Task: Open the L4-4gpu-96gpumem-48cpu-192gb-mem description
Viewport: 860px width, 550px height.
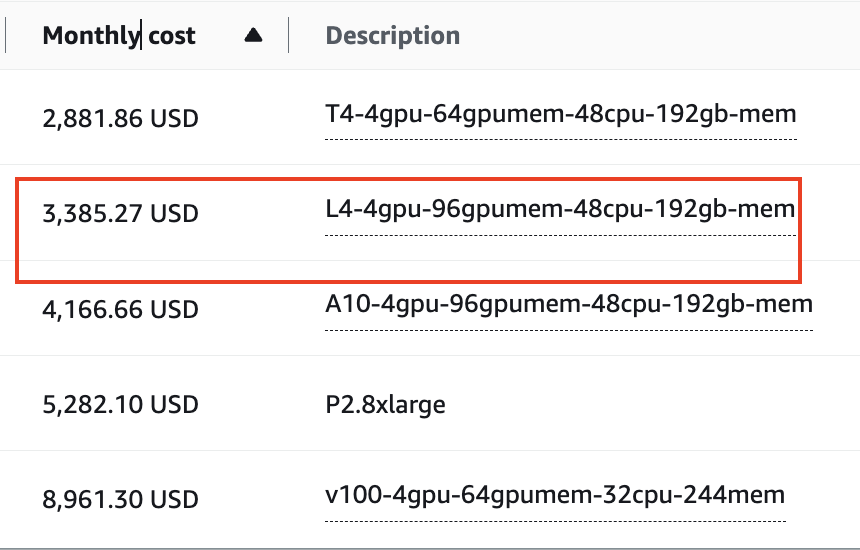Action: click(561, 210)
